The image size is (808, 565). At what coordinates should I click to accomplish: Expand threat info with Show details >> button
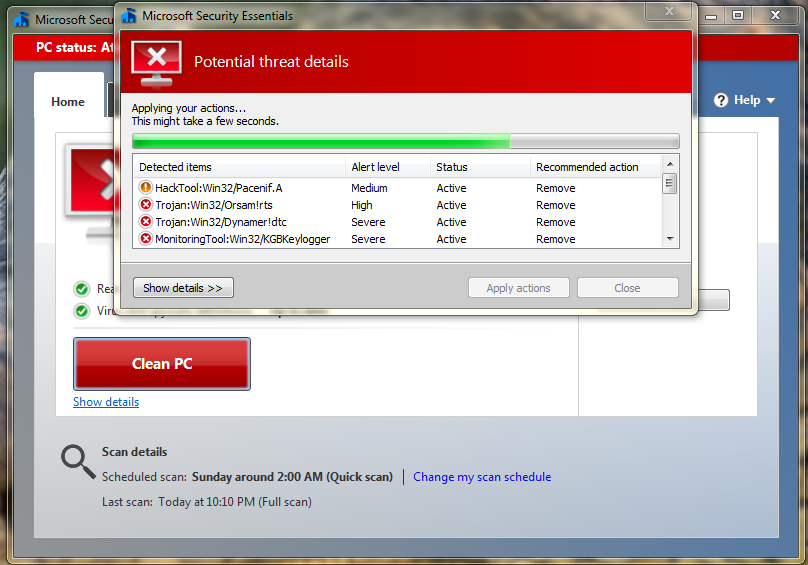(x=183, y=288)
